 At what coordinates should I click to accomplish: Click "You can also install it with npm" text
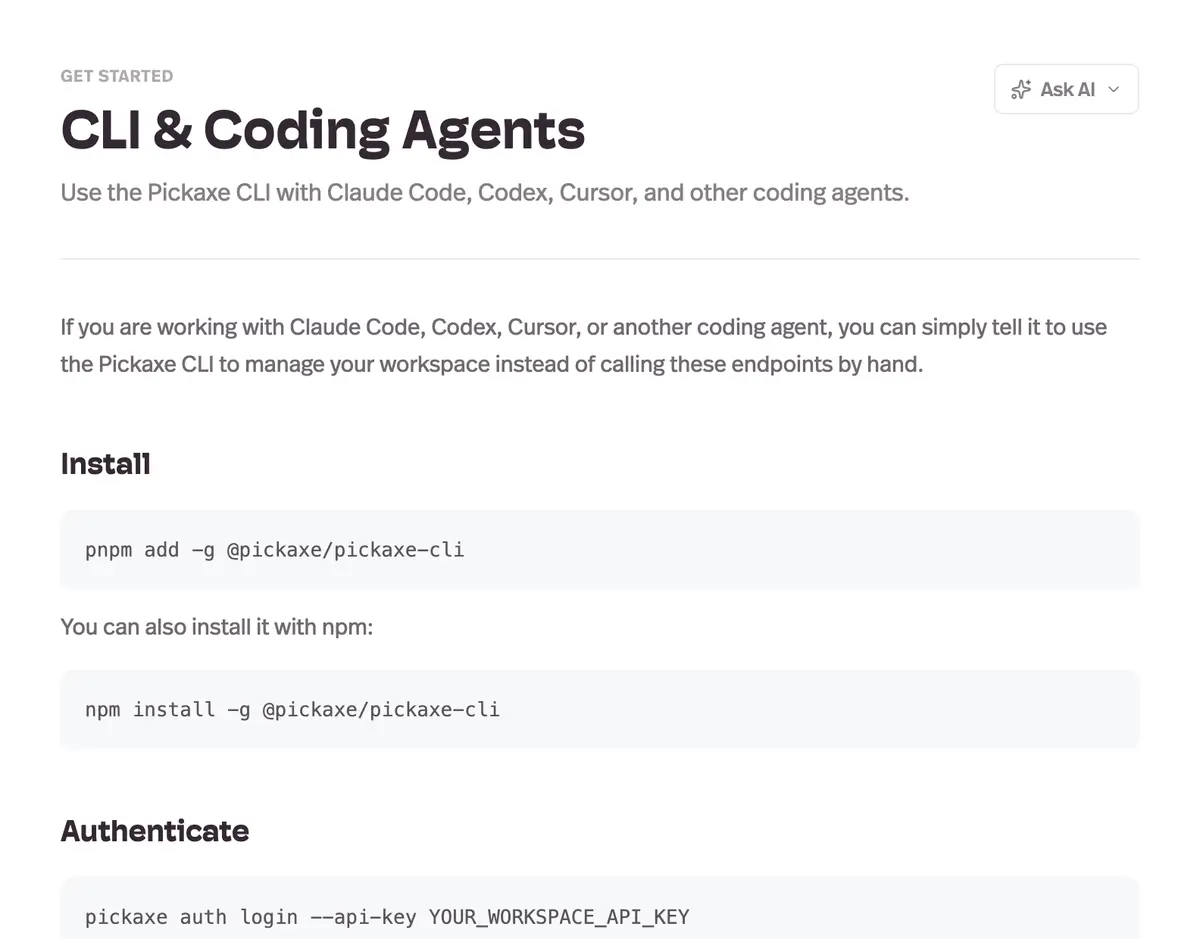pyautogui.click(x=217, y=627)
